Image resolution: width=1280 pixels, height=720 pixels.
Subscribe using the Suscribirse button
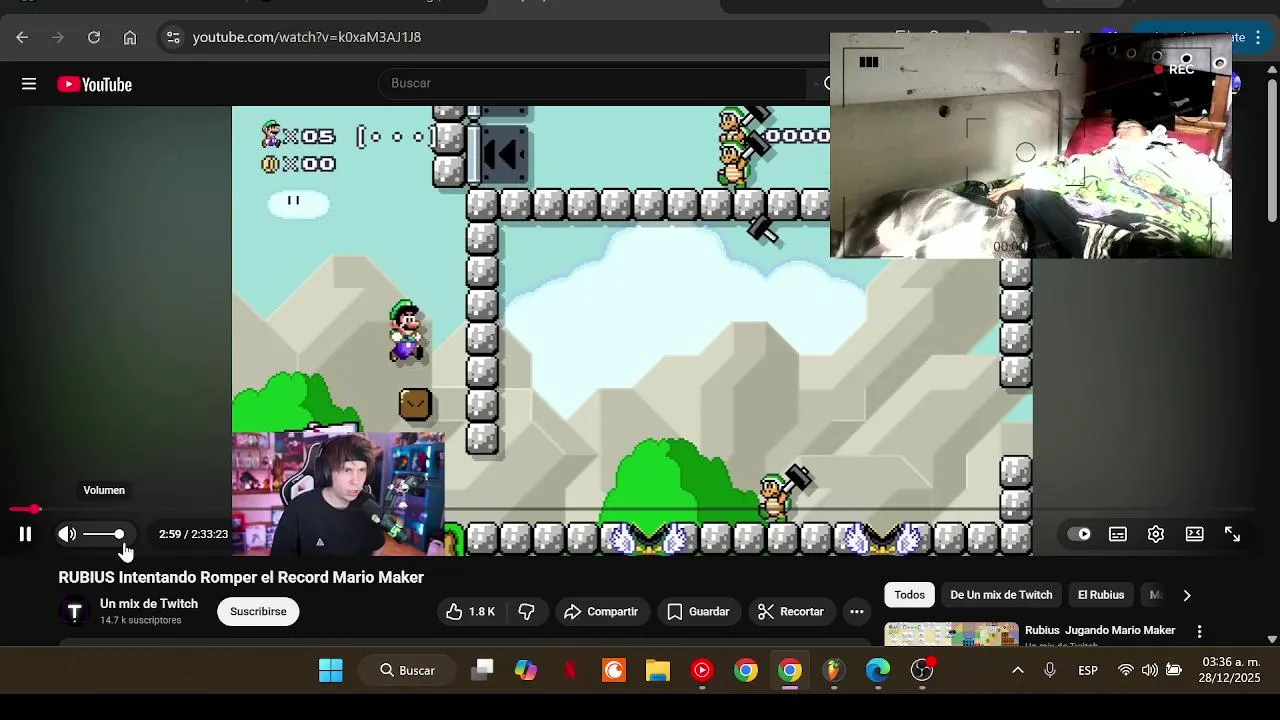[258, 611]
